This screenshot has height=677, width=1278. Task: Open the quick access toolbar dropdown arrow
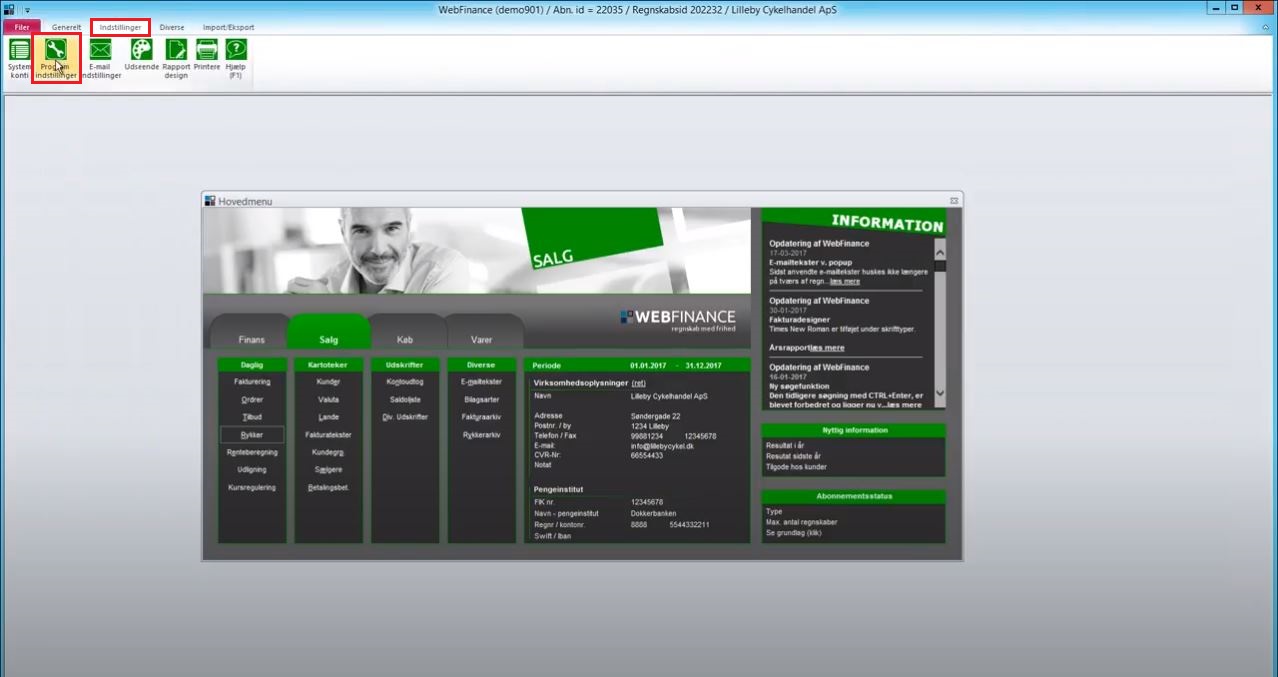[x=27, y=10]
